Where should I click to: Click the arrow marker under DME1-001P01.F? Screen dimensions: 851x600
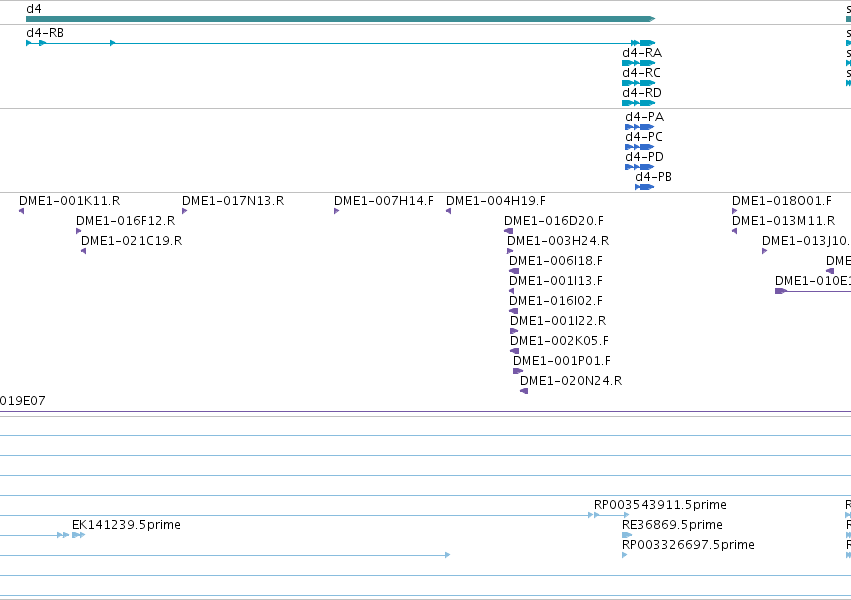518,372
